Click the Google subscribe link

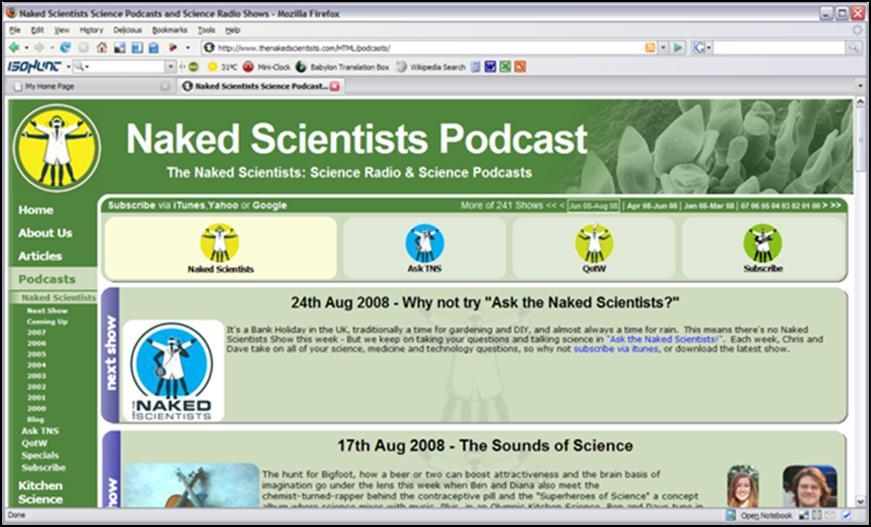click(269, 205)
